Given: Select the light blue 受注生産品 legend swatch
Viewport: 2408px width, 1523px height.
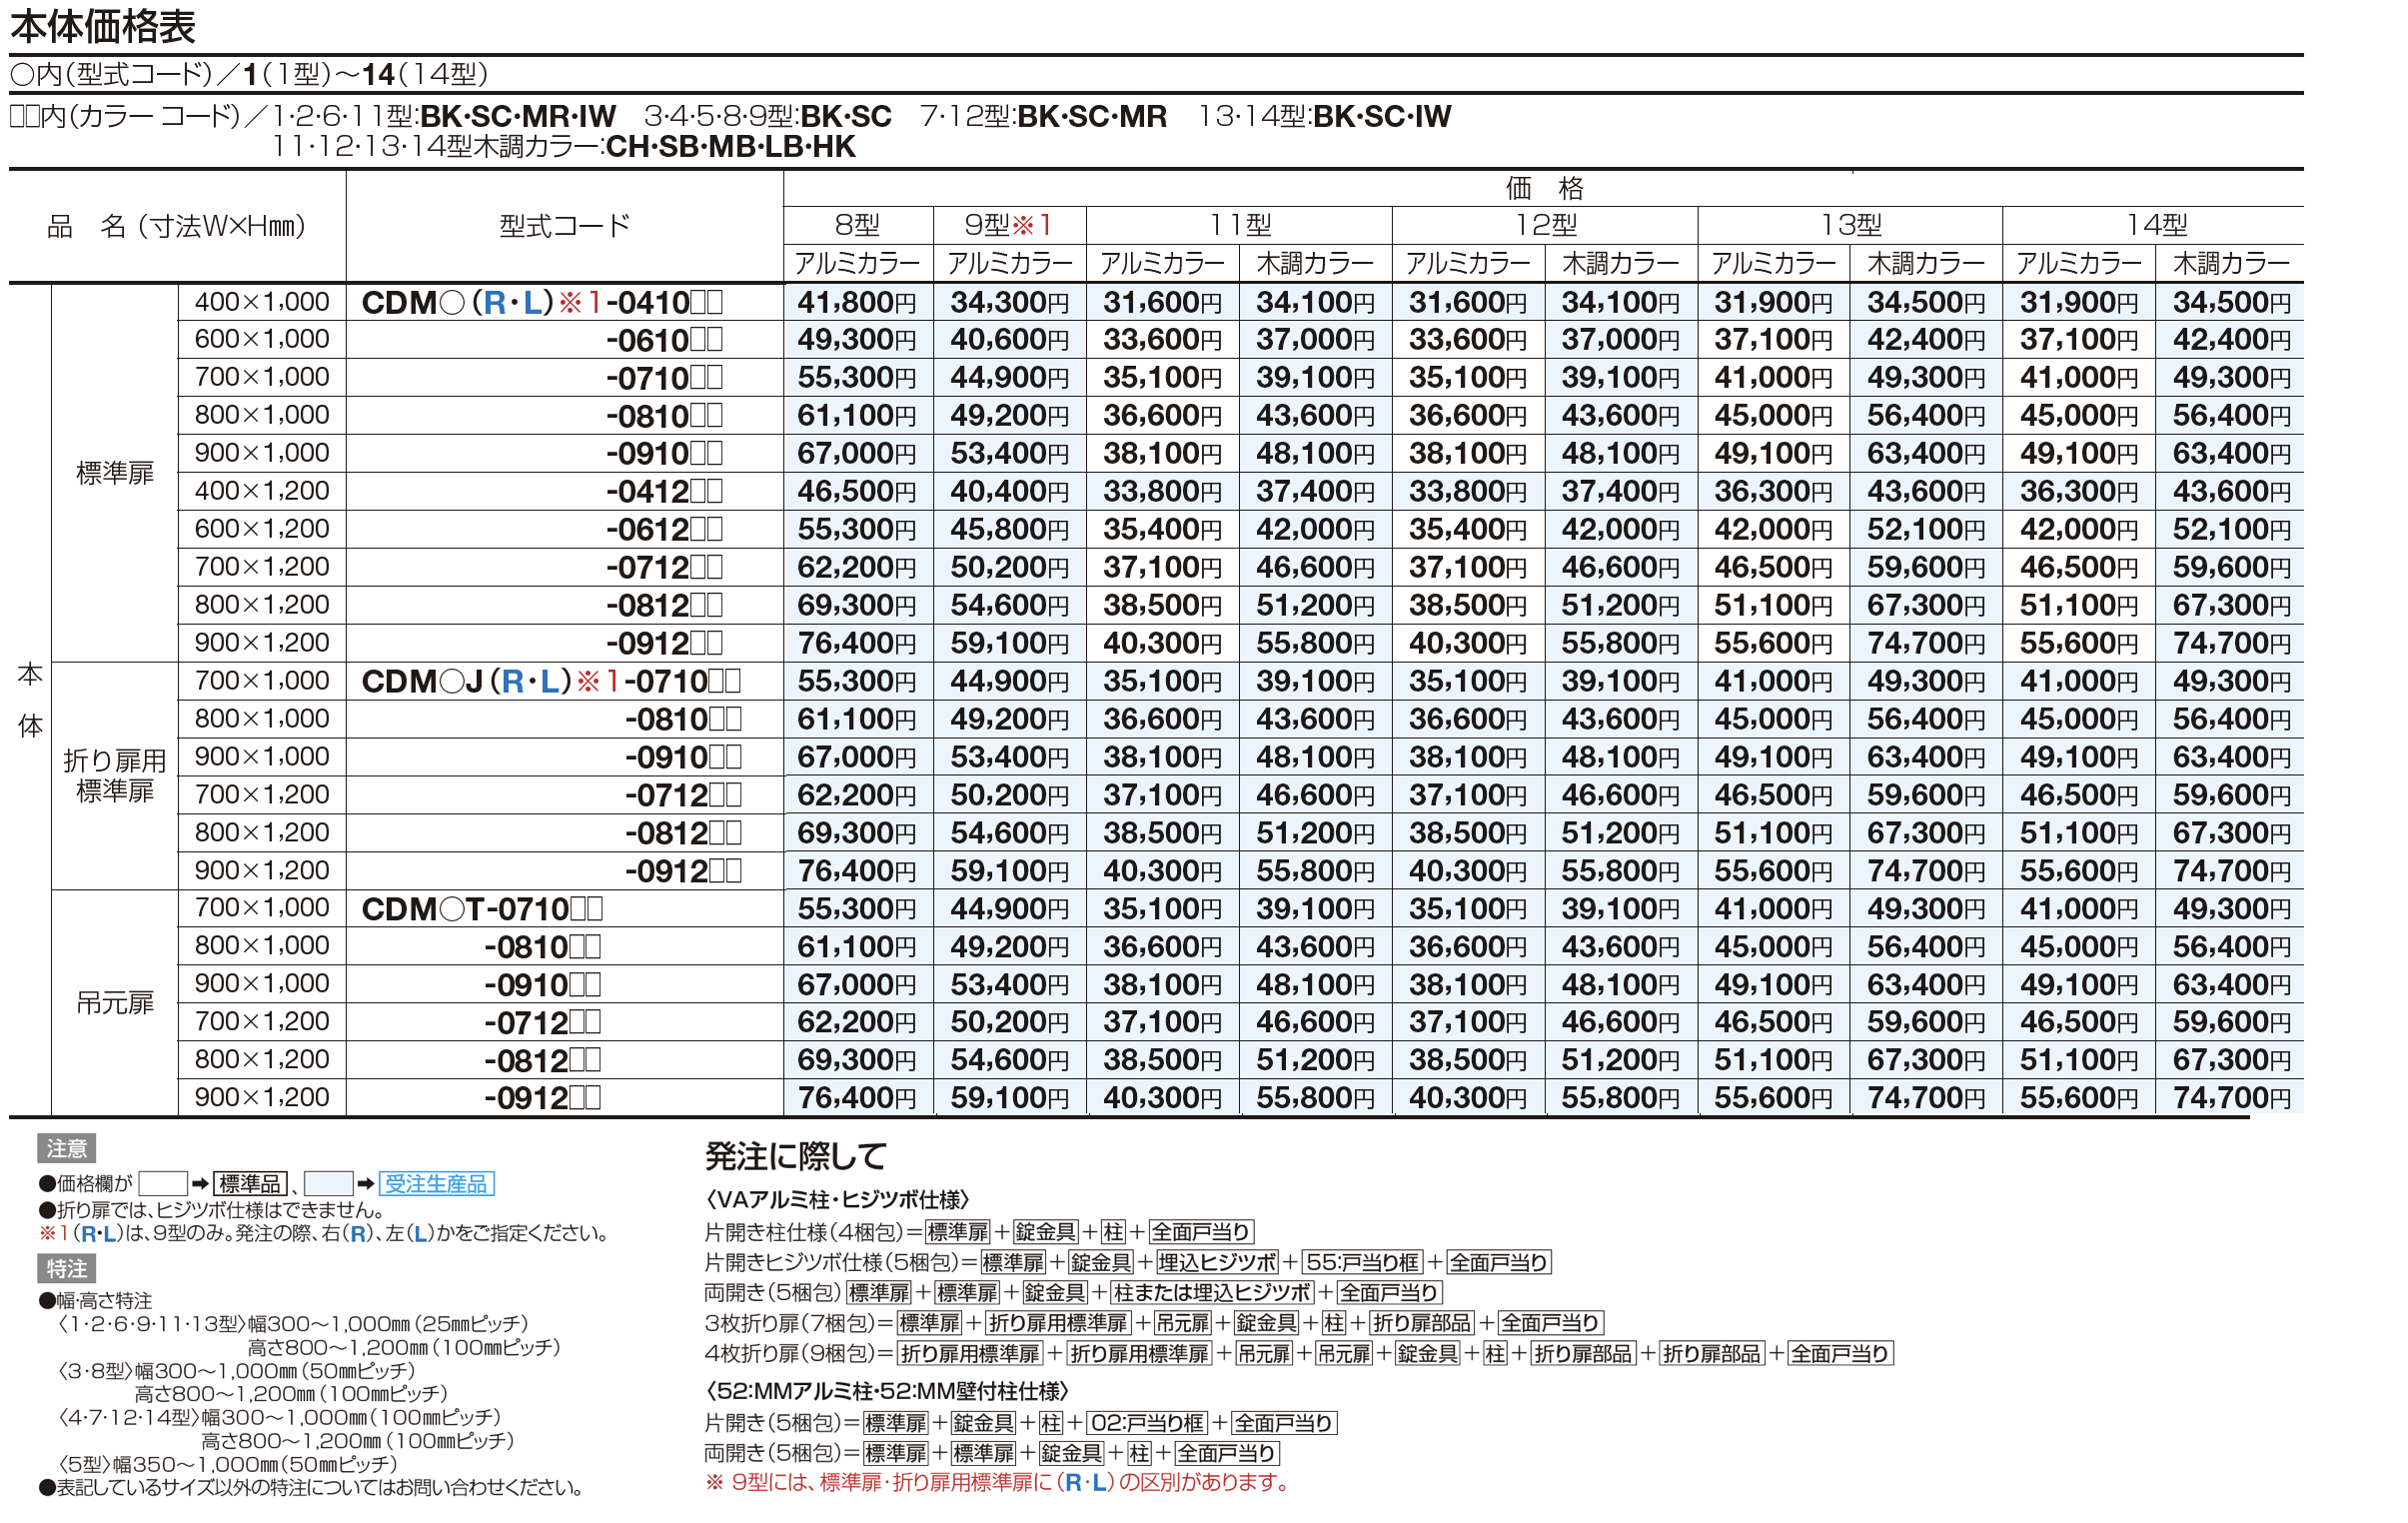Looking at the screenshot, I should (x=328, y=1183).
